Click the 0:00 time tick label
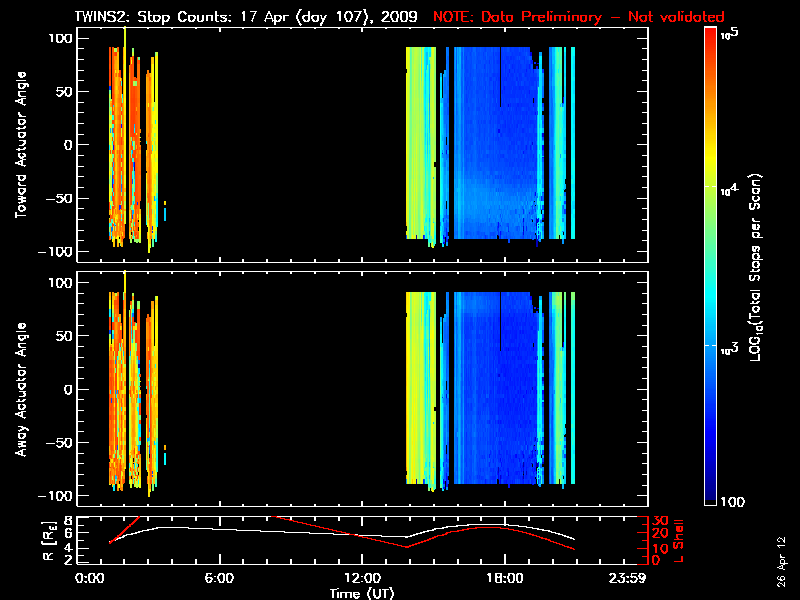The height and width of the screenshot is (600, 800). pyautogui.click(x=91, y=579)
